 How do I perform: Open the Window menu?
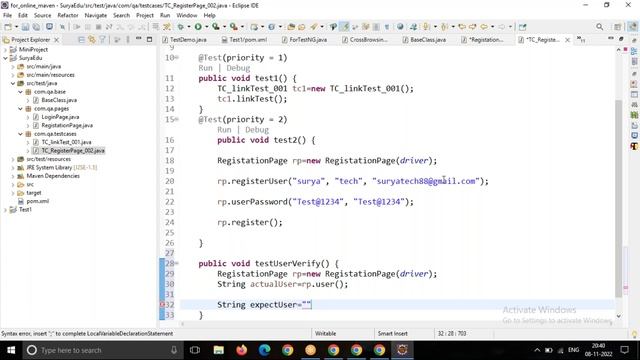187,15
